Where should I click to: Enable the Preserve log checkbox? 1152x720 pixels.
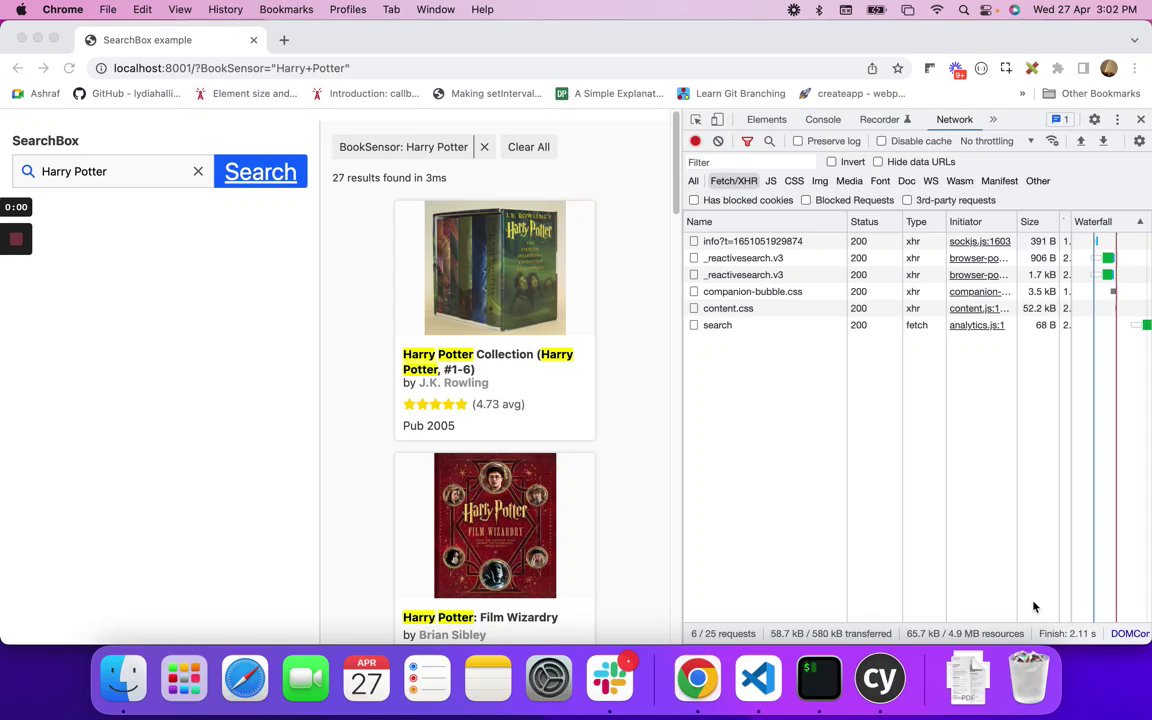tap(798, 141)
